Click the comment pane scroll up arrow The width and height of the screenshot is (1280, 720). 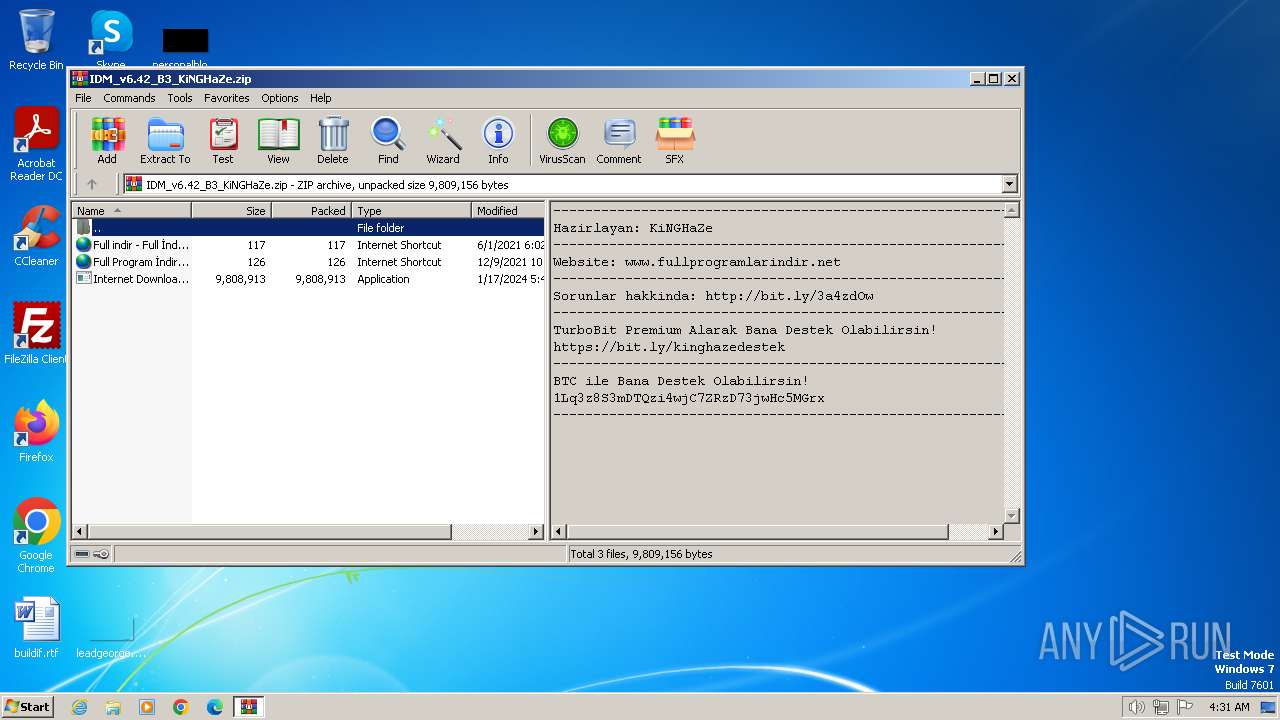point(1011,210)
